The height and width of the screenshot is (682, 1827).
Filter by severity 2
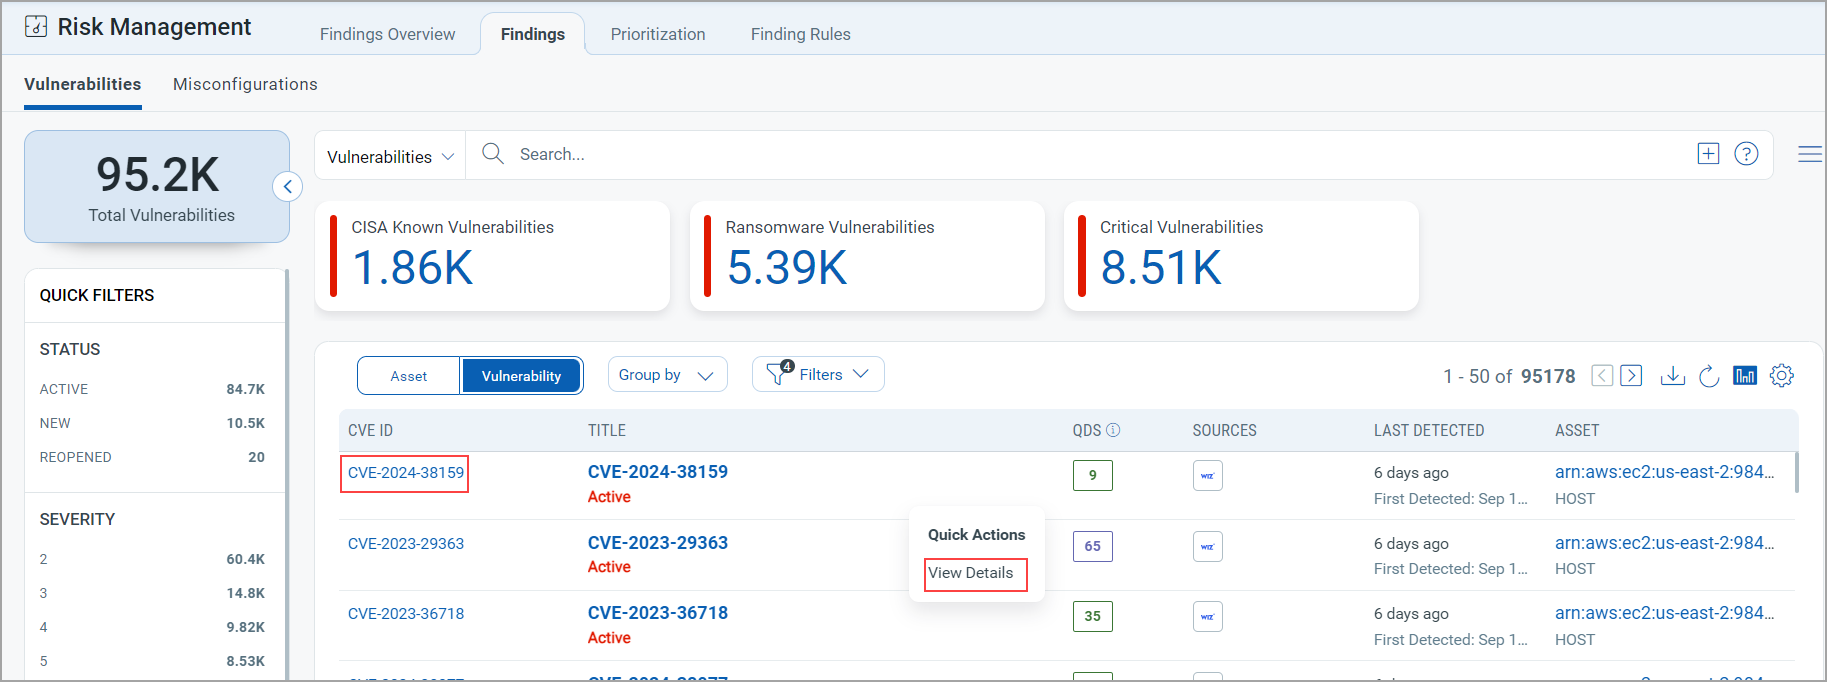(x=152, y=559)
